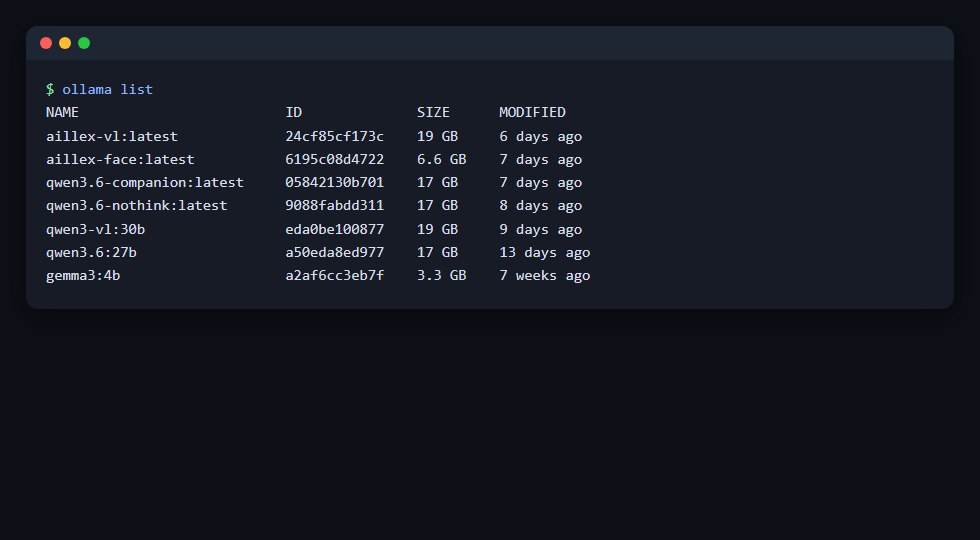Click the qwen3.6:27b model name
Image resolution: width=980 pixels, height=540 pixels.
point(91,252)
